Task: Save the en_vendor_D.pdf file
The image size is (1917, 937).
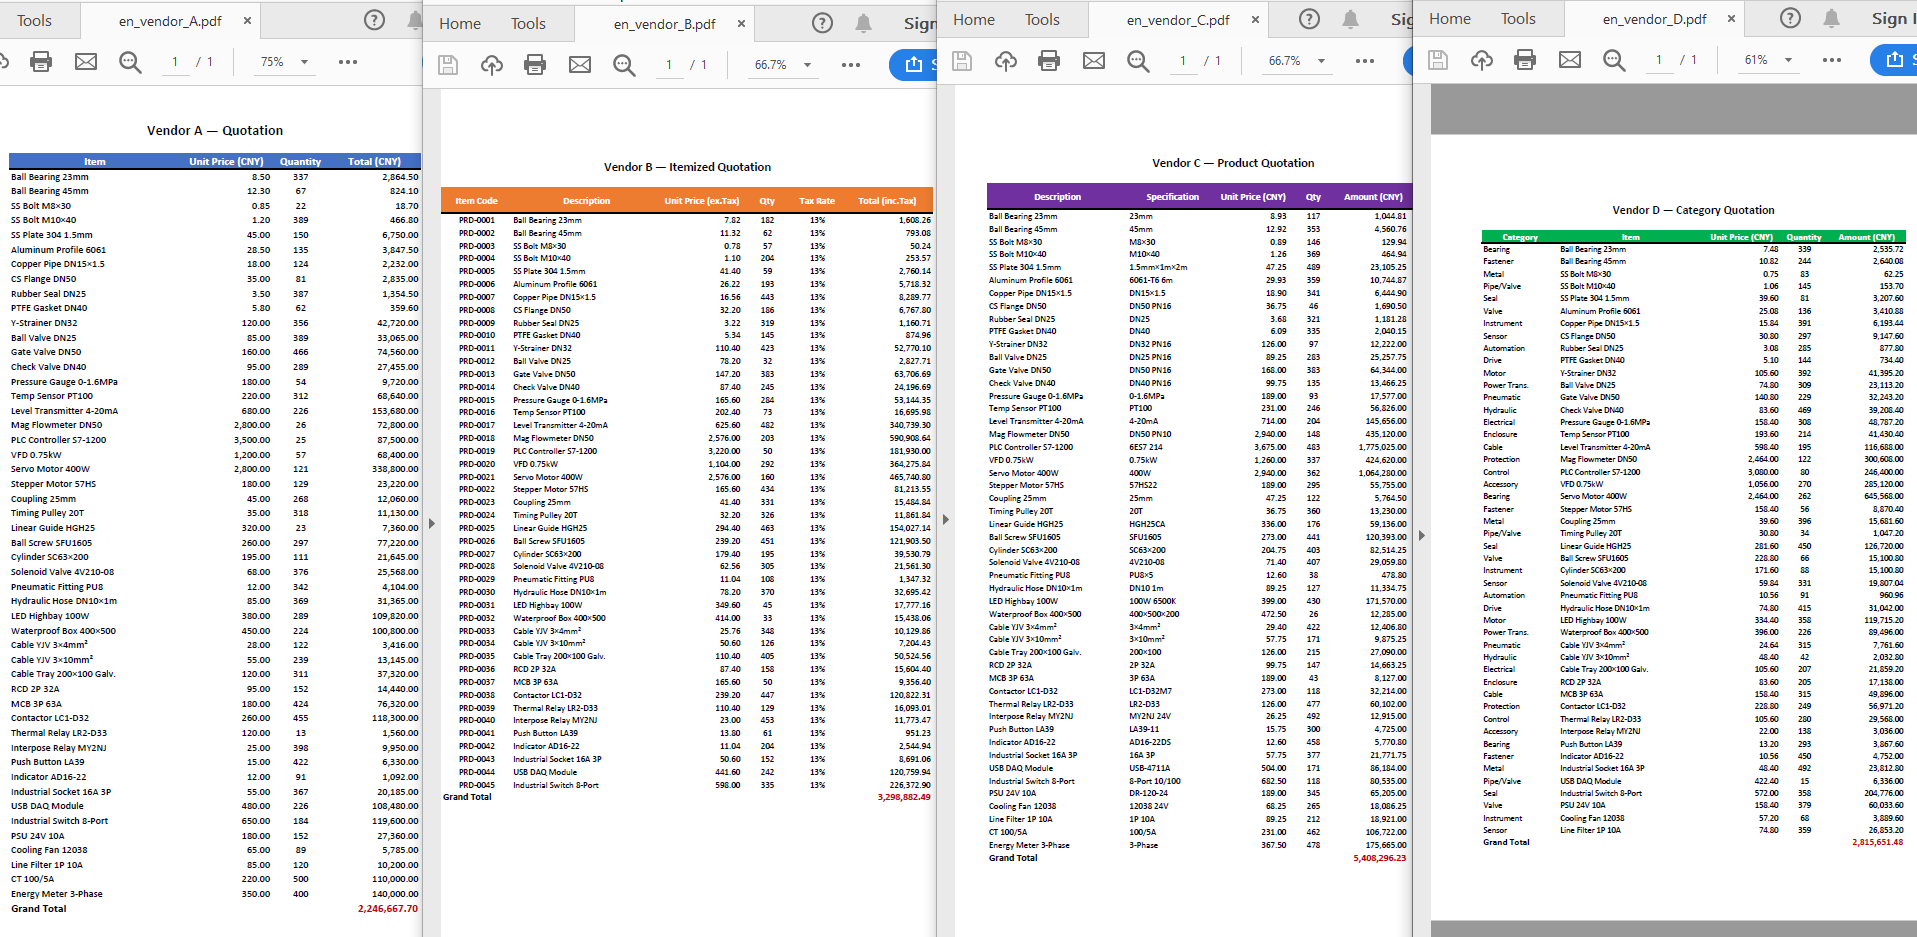Action: [x=1438, y=60]
